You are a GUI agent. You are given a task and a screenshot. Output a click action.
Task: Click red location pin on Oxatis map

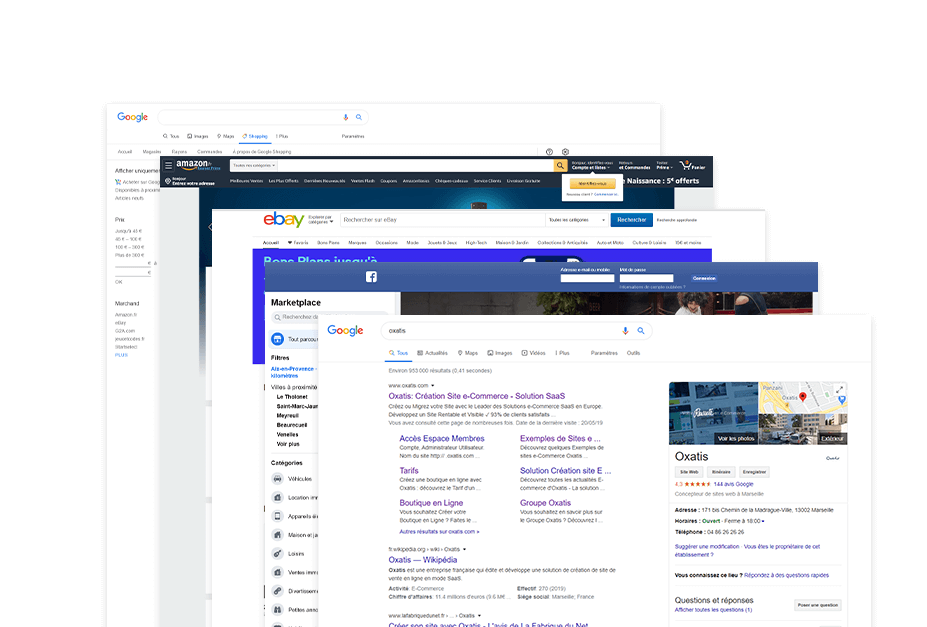point(803,397)
